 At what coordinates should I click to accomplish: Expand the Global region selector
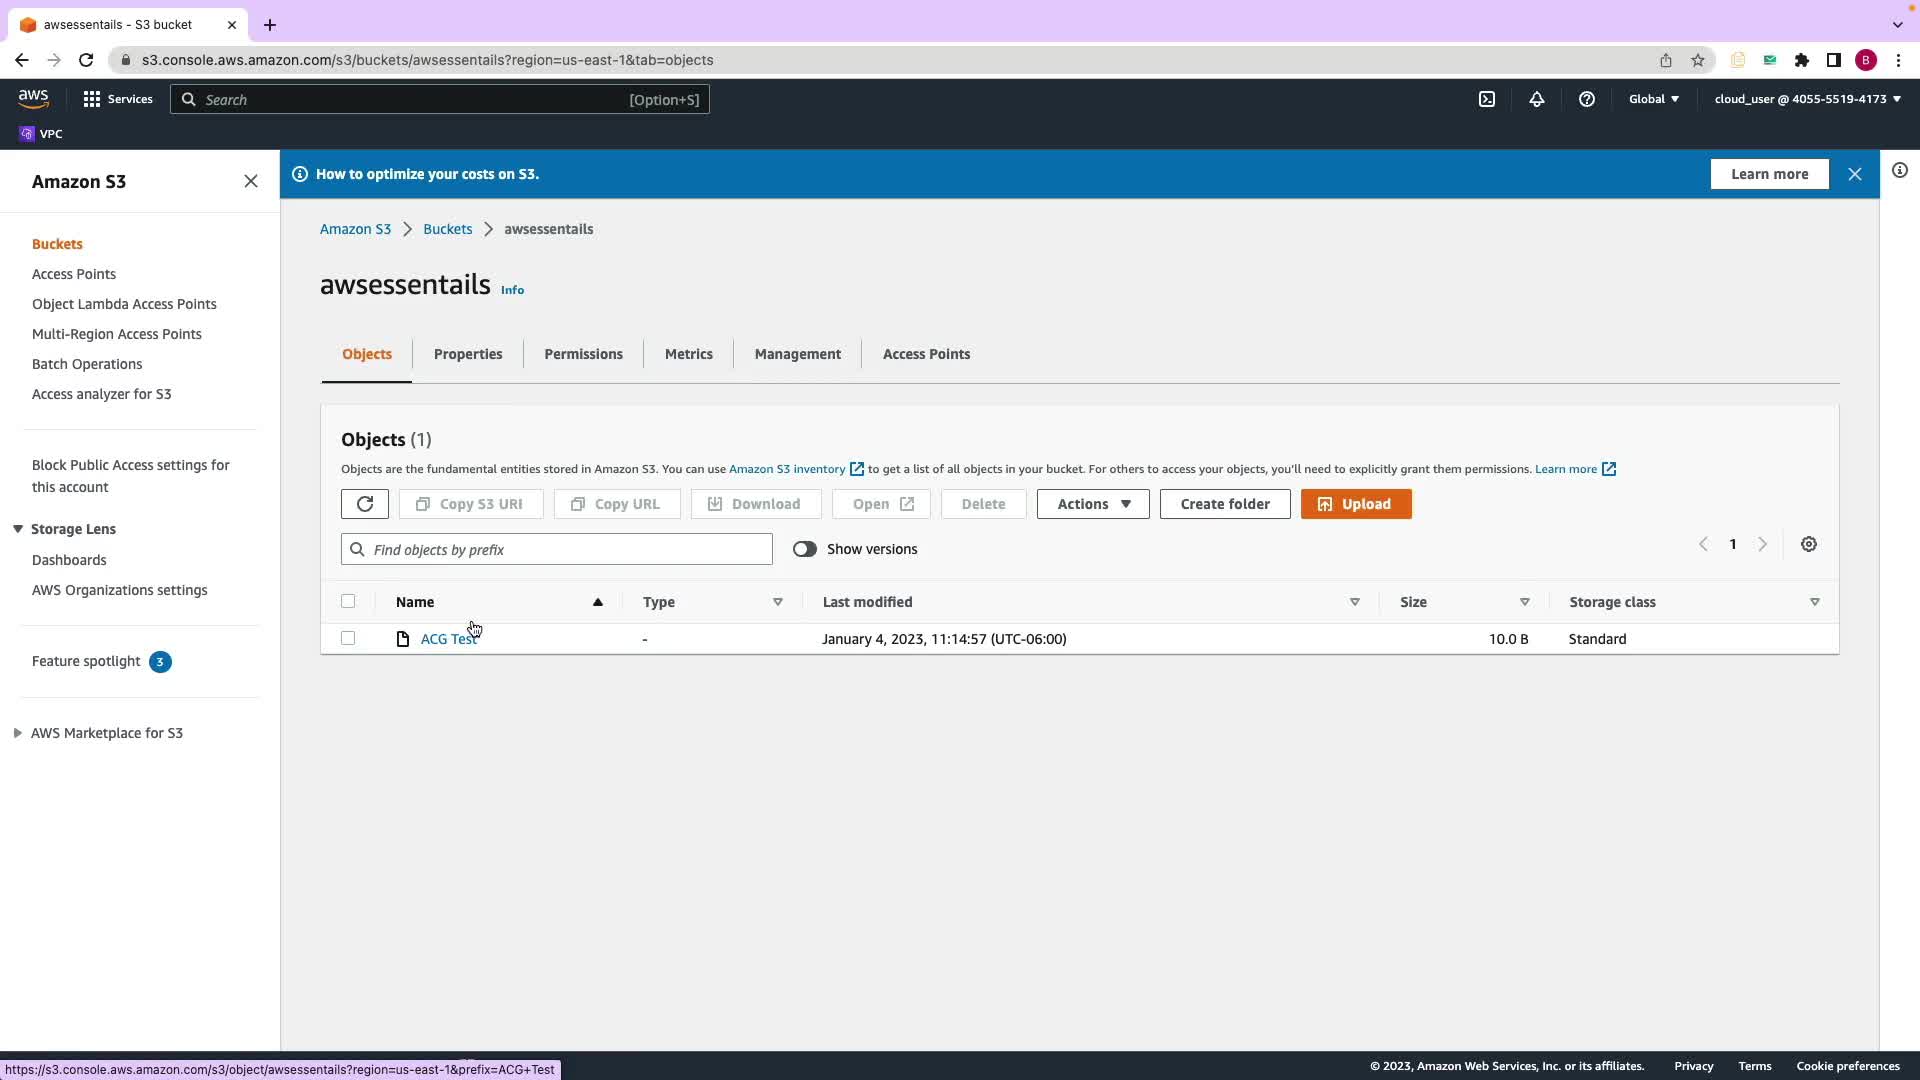(1654, 99)
